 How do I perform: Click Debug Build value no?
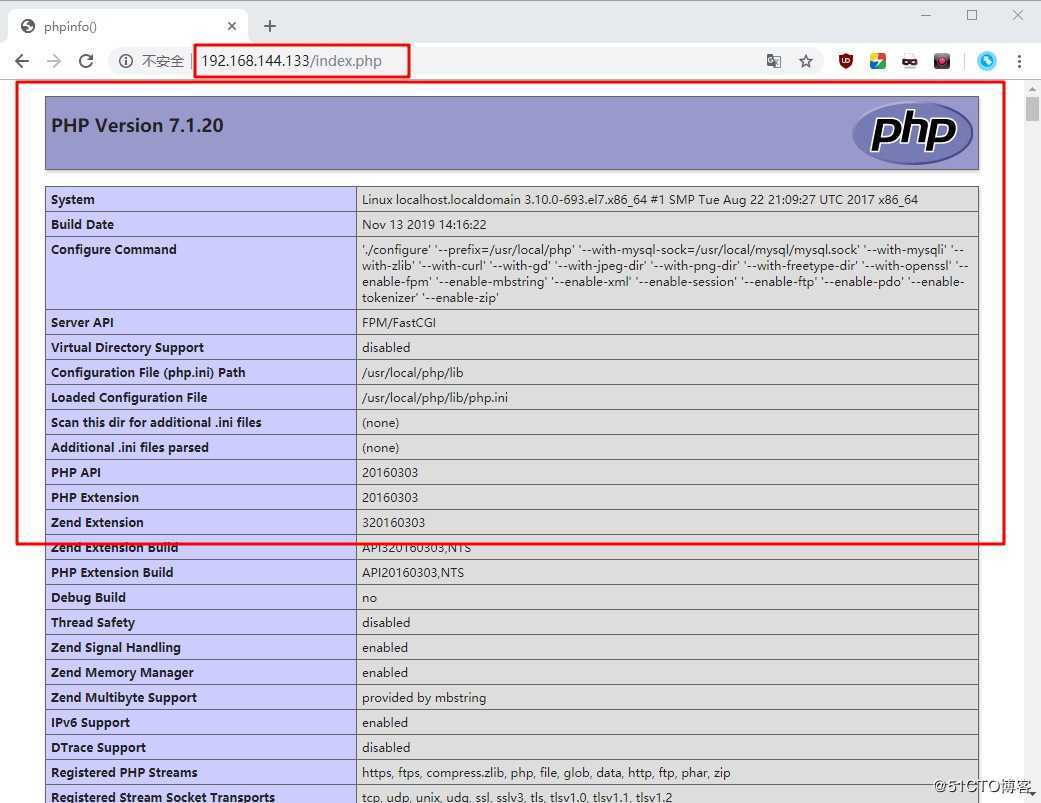pos(369,598)
